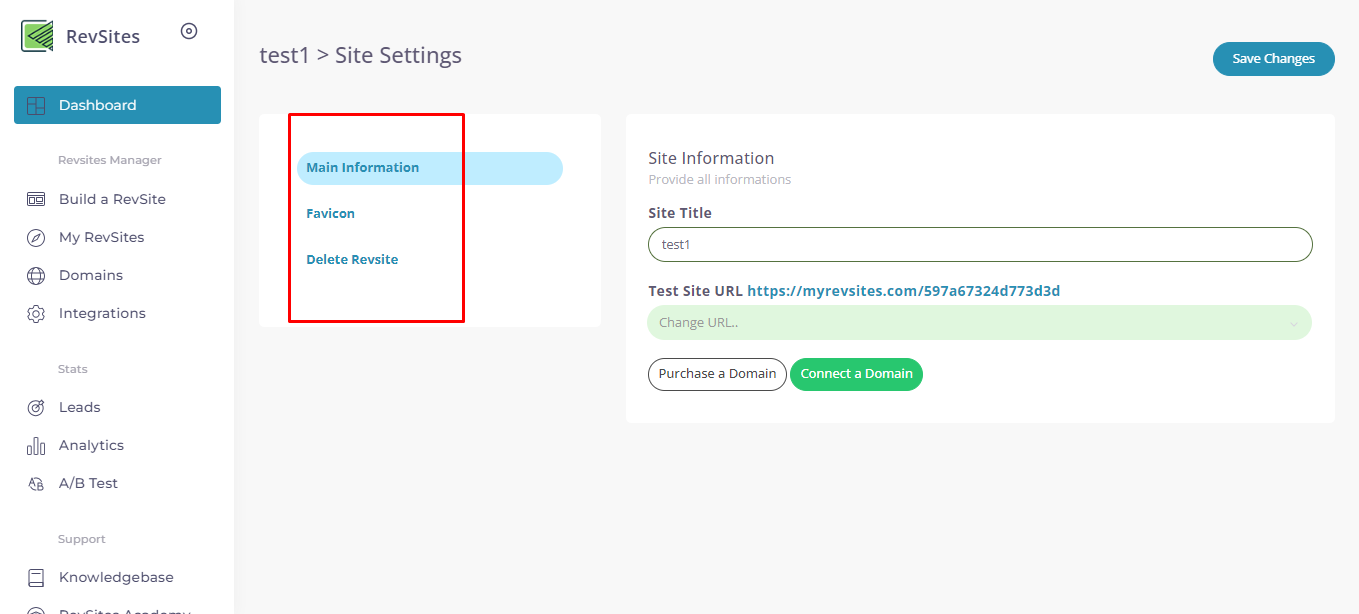Open Build a RevSite from the sidebar icon
The height and width of the screenshot is (614, 1359).
(35, 198)
